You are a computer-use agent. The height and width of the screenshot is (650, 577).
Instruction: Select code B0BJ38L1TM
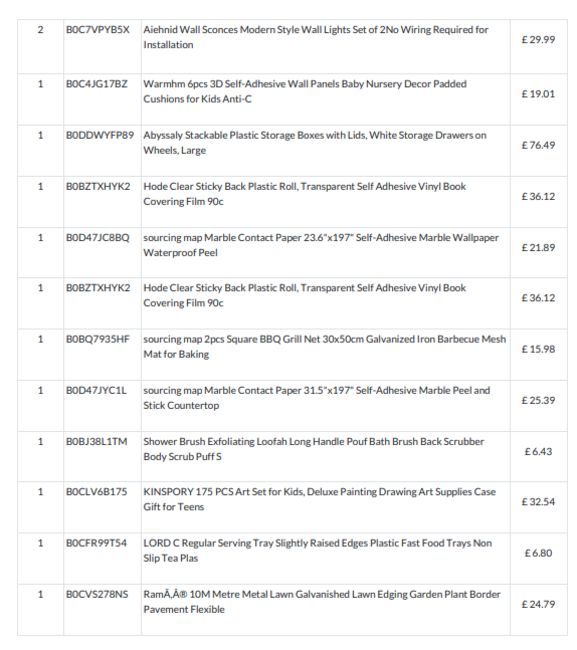(97, 442)
